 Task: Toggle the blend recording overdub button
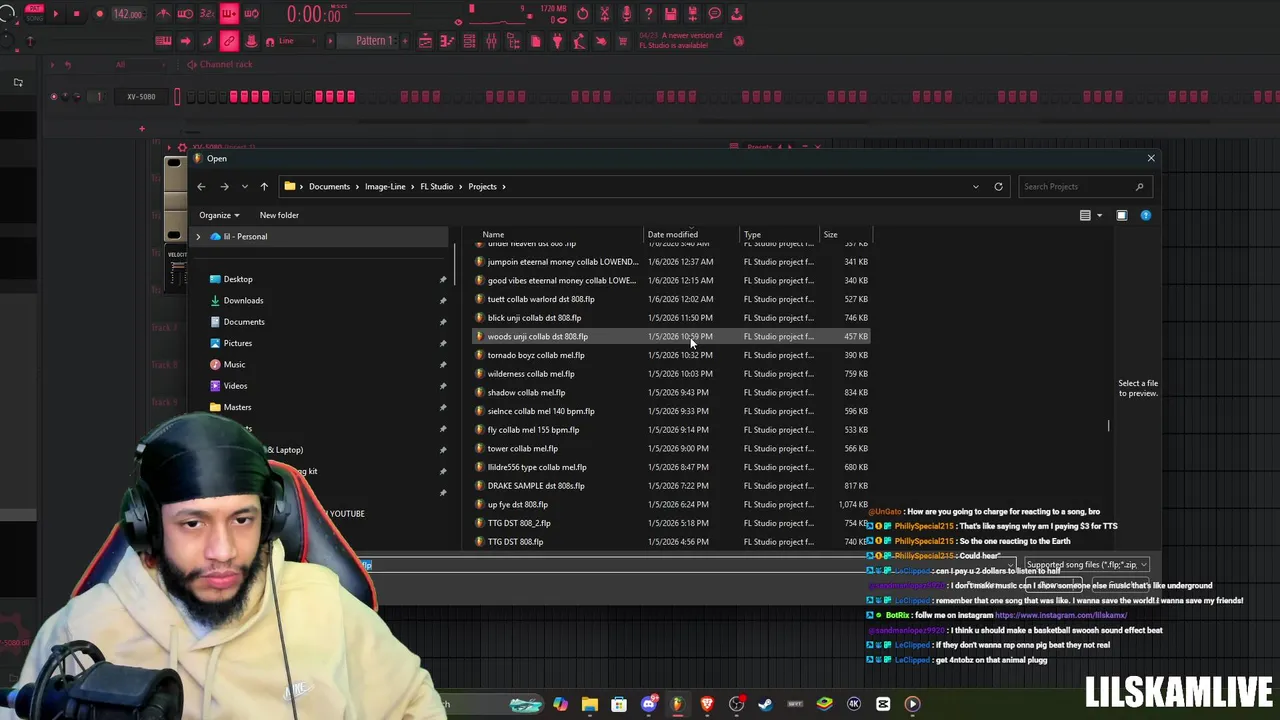tap(229, 14)
